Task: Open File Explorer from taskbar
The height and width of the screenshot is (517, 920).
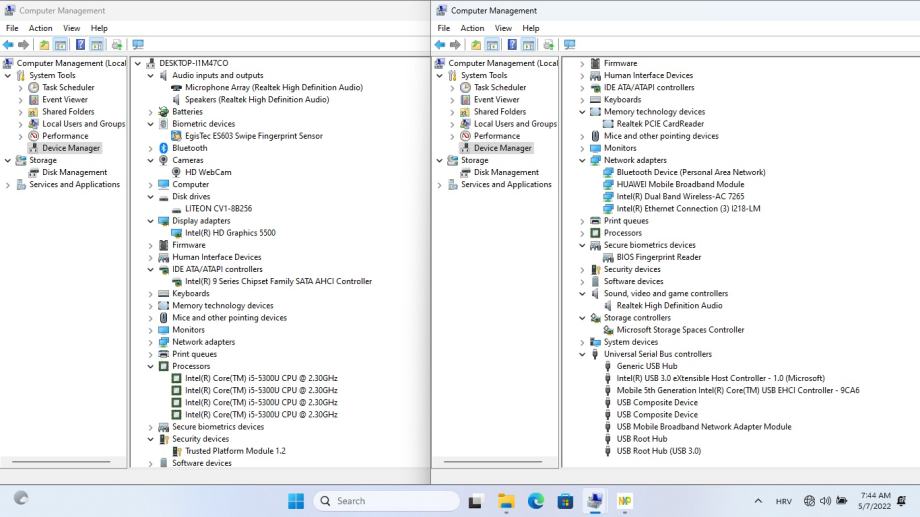Action: click(x=506, y=501)
